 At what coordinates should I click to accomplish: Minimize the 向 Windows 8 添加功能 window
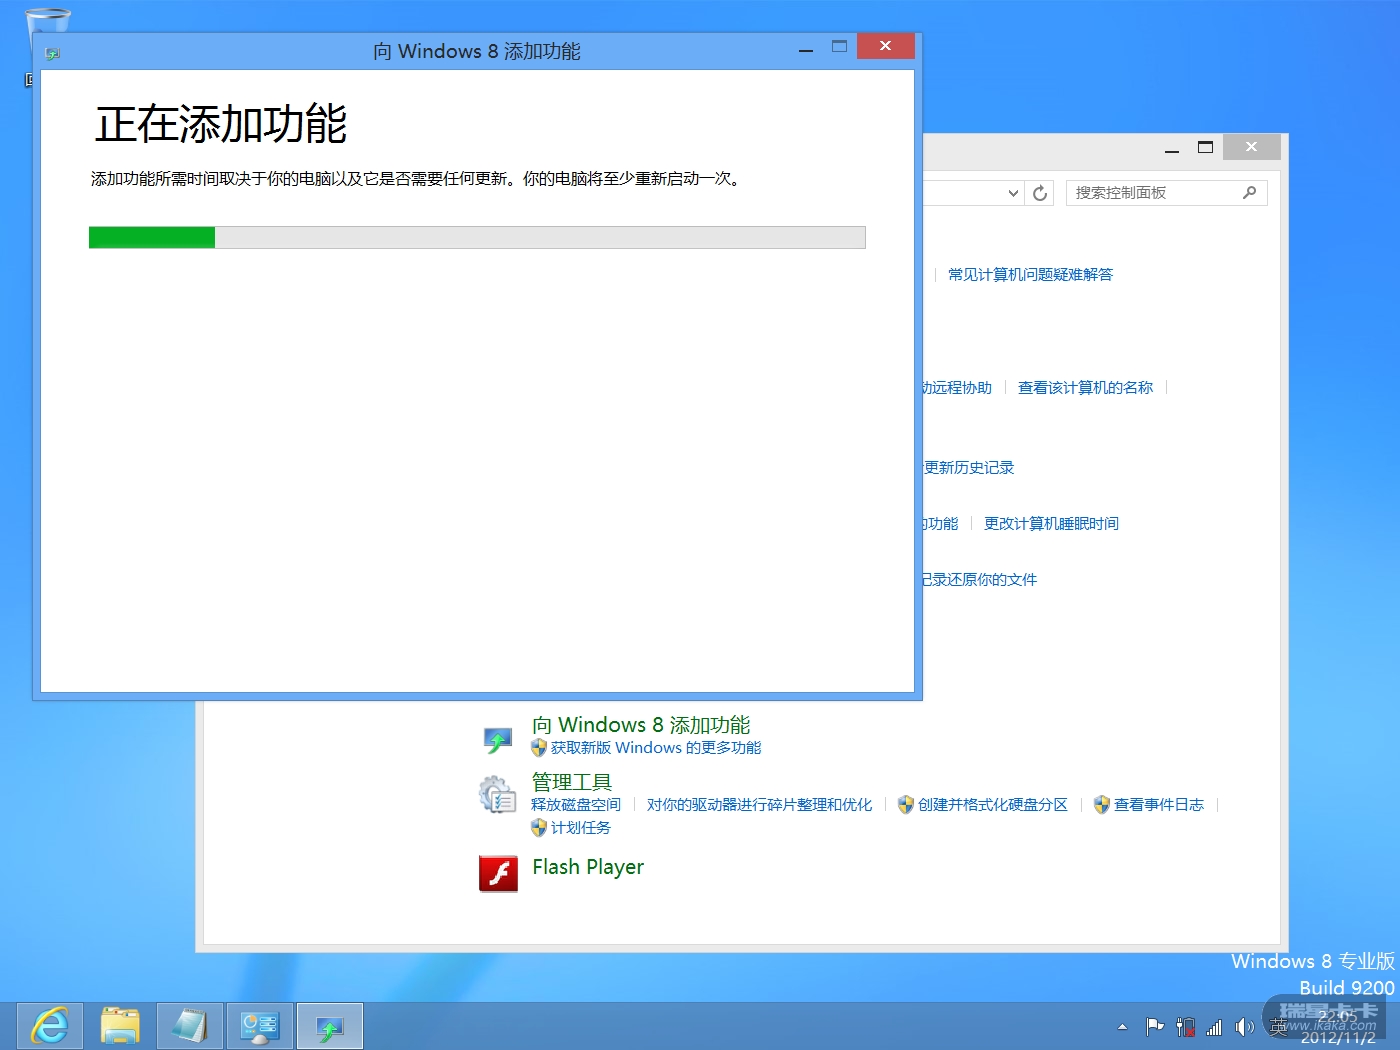pyautogui.click(x=806, y=48)
